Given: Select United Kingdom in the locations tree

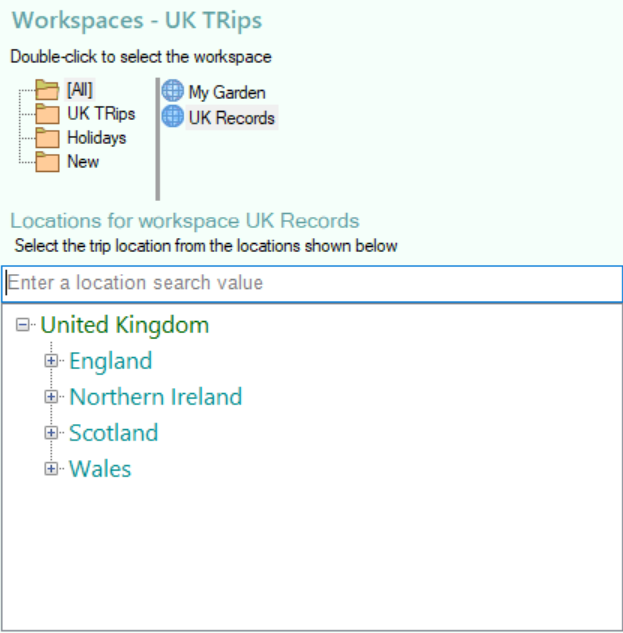Looking at the screenshot, I should coord(125,325).
